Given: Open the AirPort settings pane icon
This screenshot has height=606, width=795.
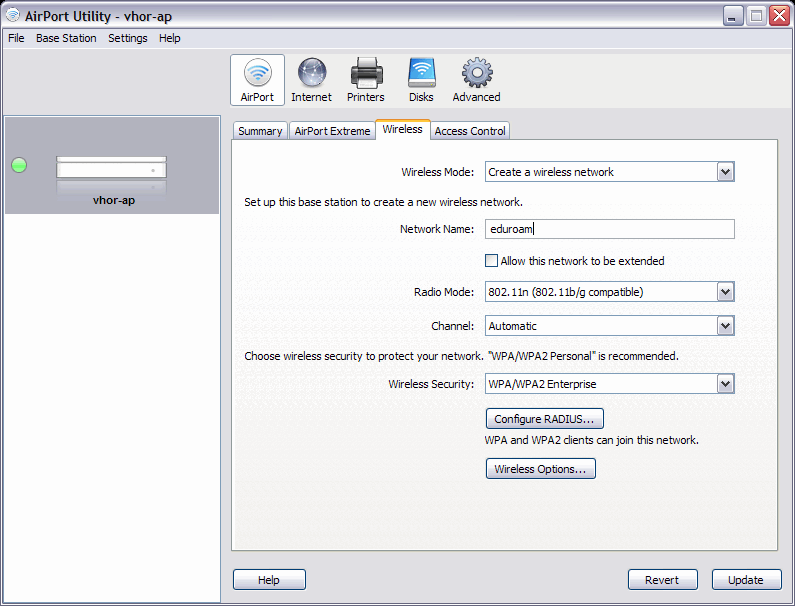Looking at the screenshot, I should [x=258, y=80].
